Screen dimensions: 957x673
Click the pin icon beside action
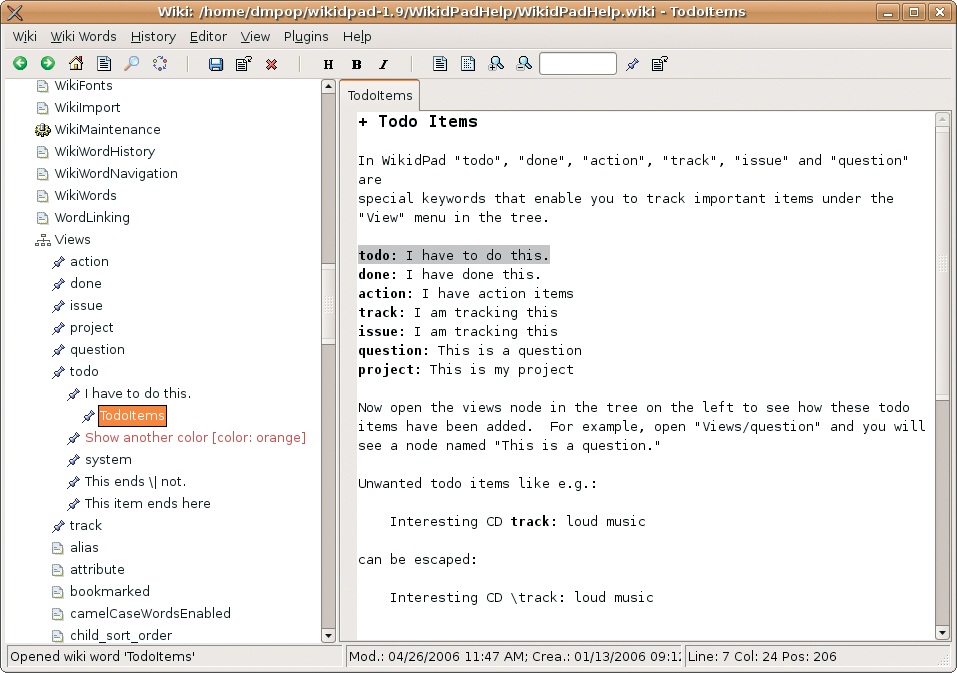click(59, 262)
